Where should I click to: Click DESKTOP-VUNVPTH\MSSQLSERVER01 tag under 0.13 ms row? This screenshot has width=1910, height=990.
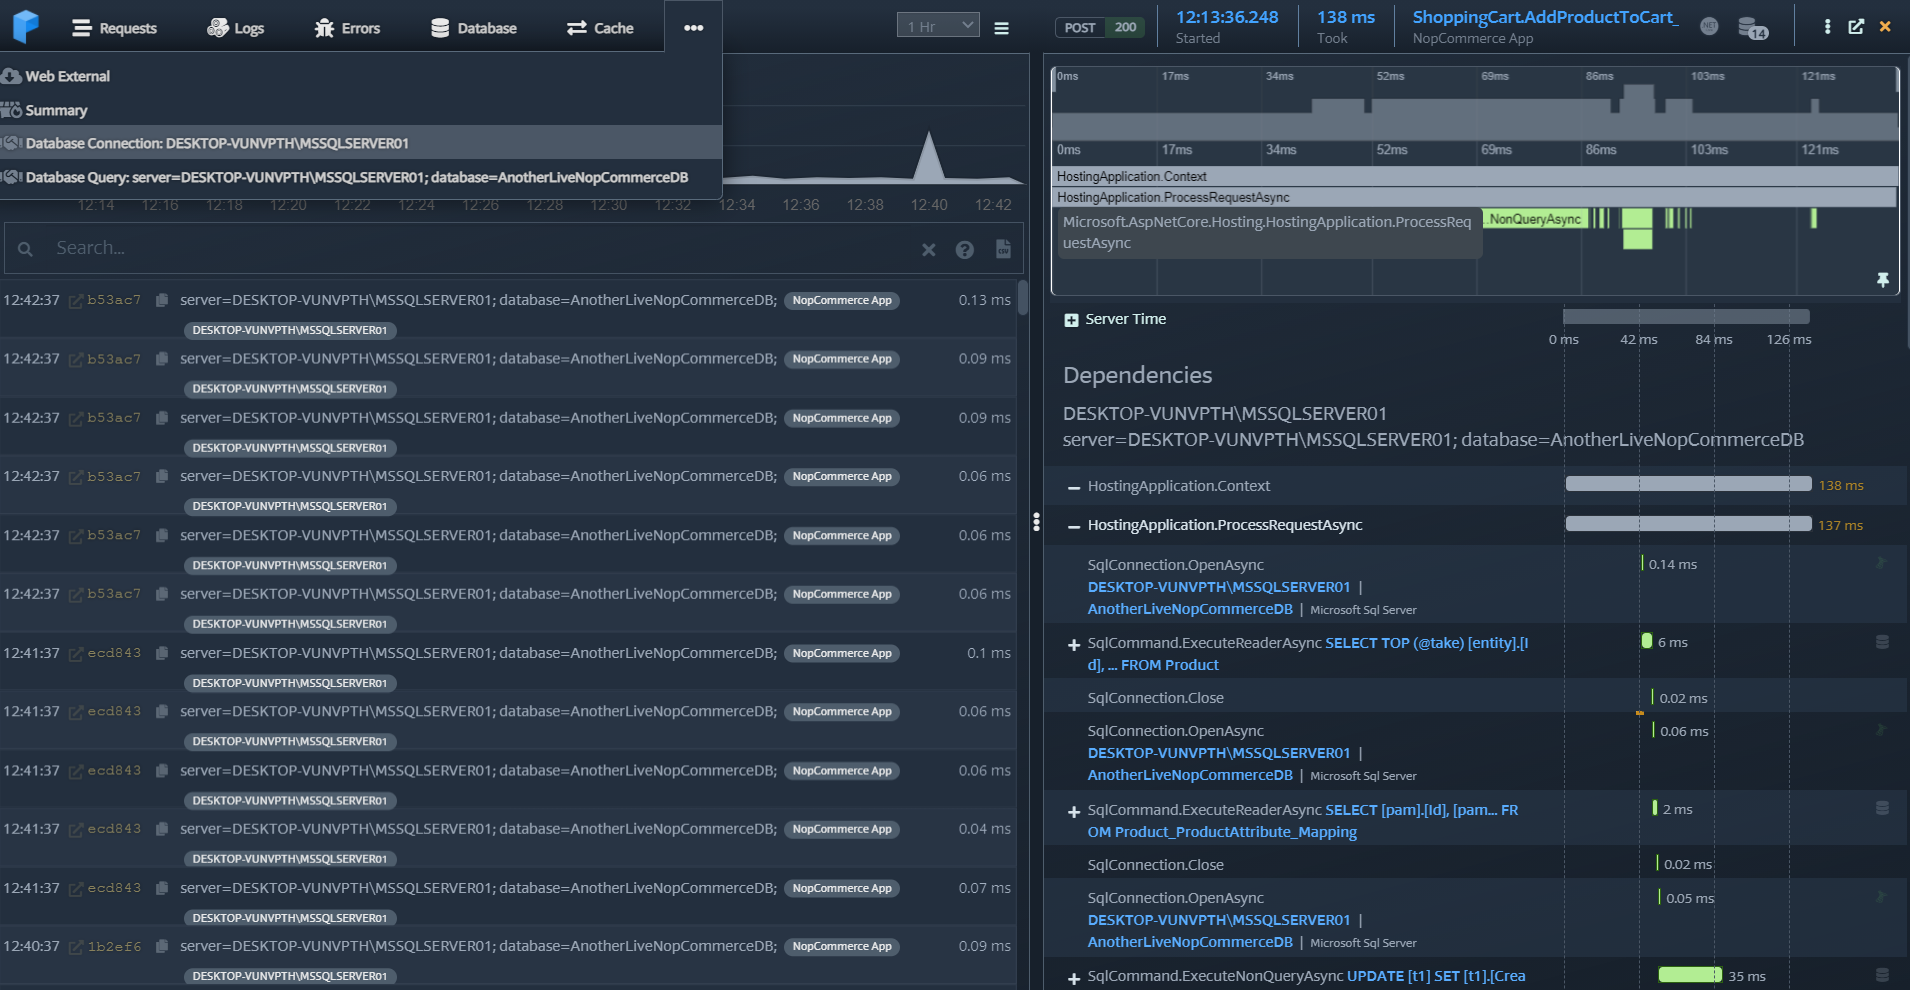pos(290,330)
